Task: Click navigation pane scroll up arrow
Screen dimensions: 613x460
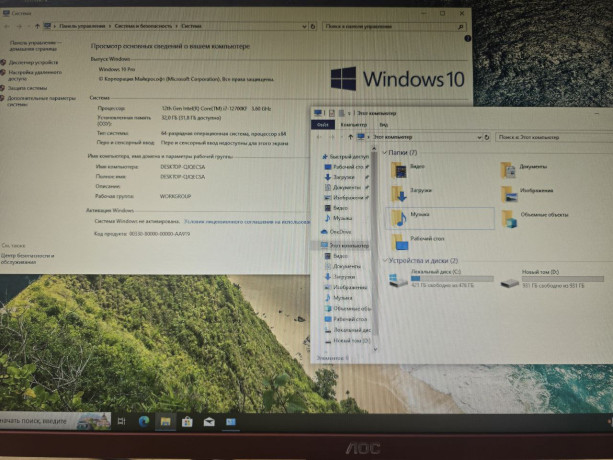Action: pyautogui.click(x=374, y=149)
